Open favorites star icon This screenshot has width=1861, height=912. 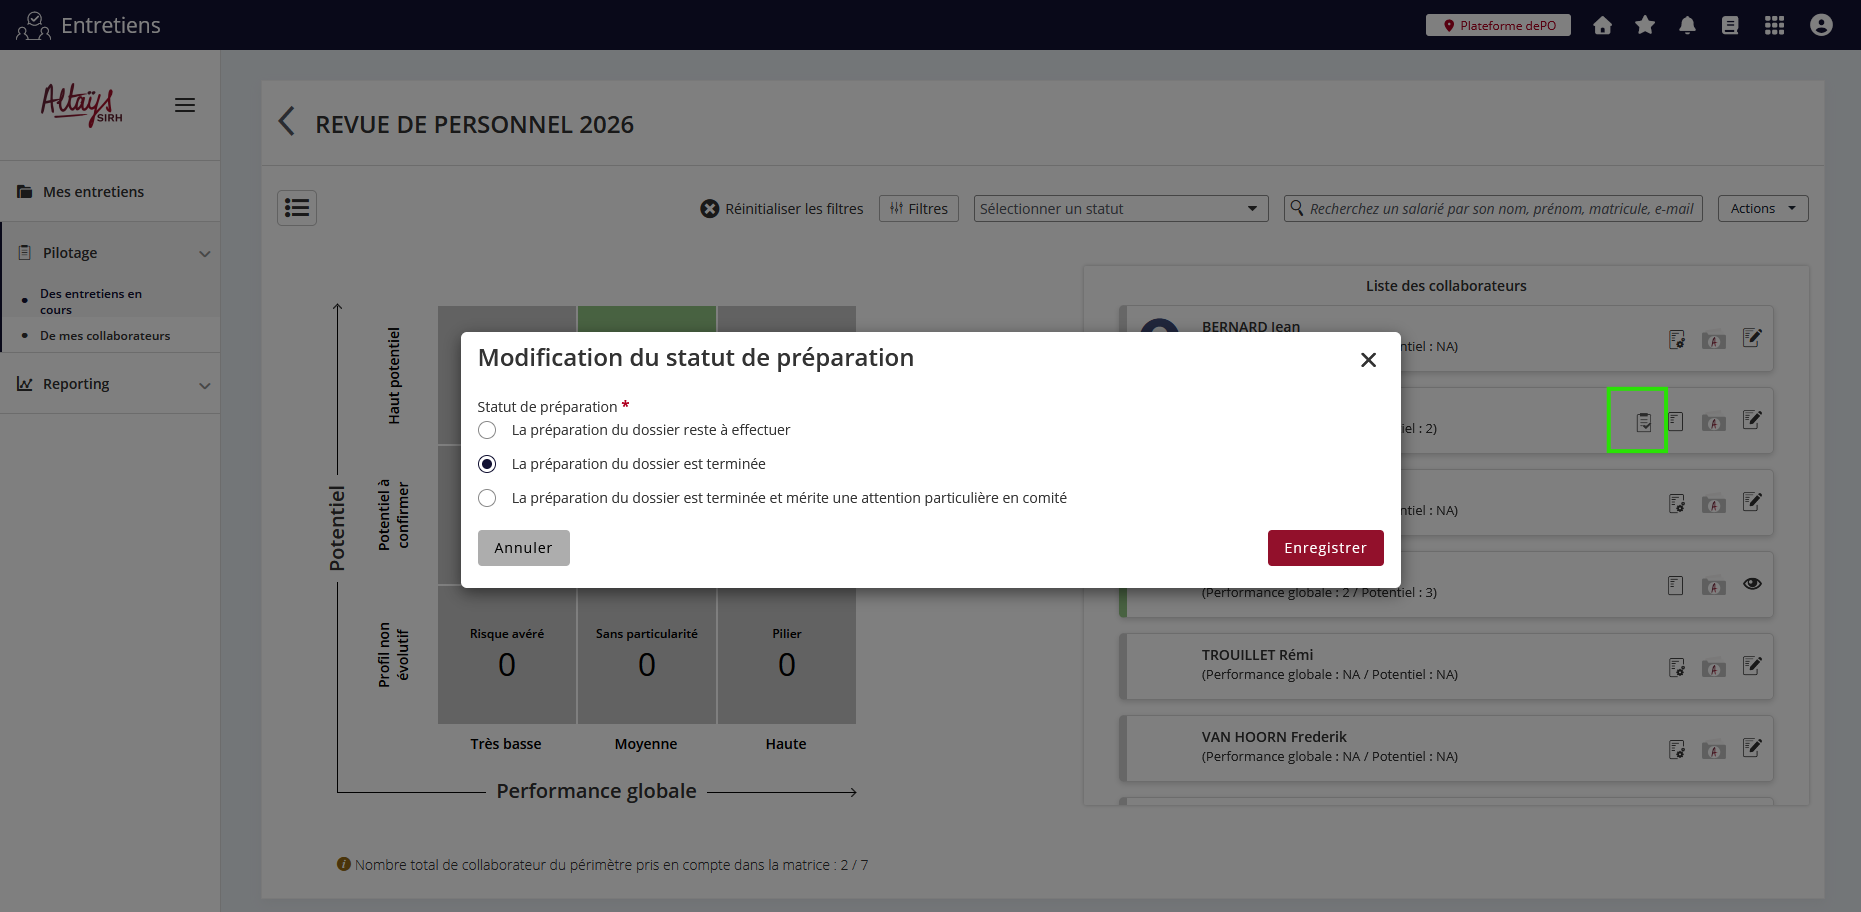pyautogui.click(x=1645, y=25)
